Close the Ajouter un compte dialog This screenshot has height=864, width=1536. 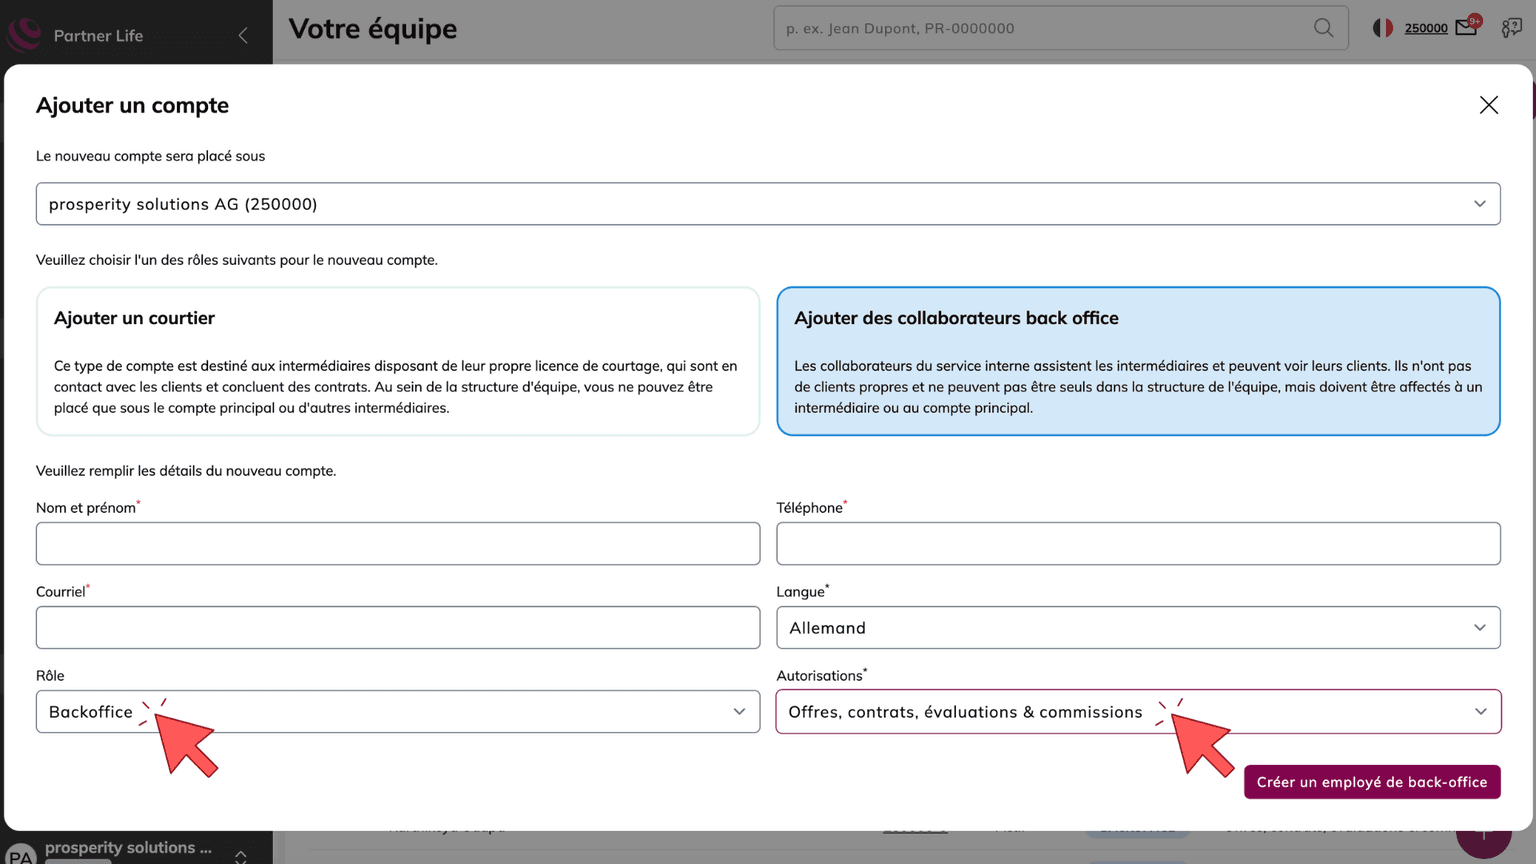pyautogui.click(x=1488, y=105)
